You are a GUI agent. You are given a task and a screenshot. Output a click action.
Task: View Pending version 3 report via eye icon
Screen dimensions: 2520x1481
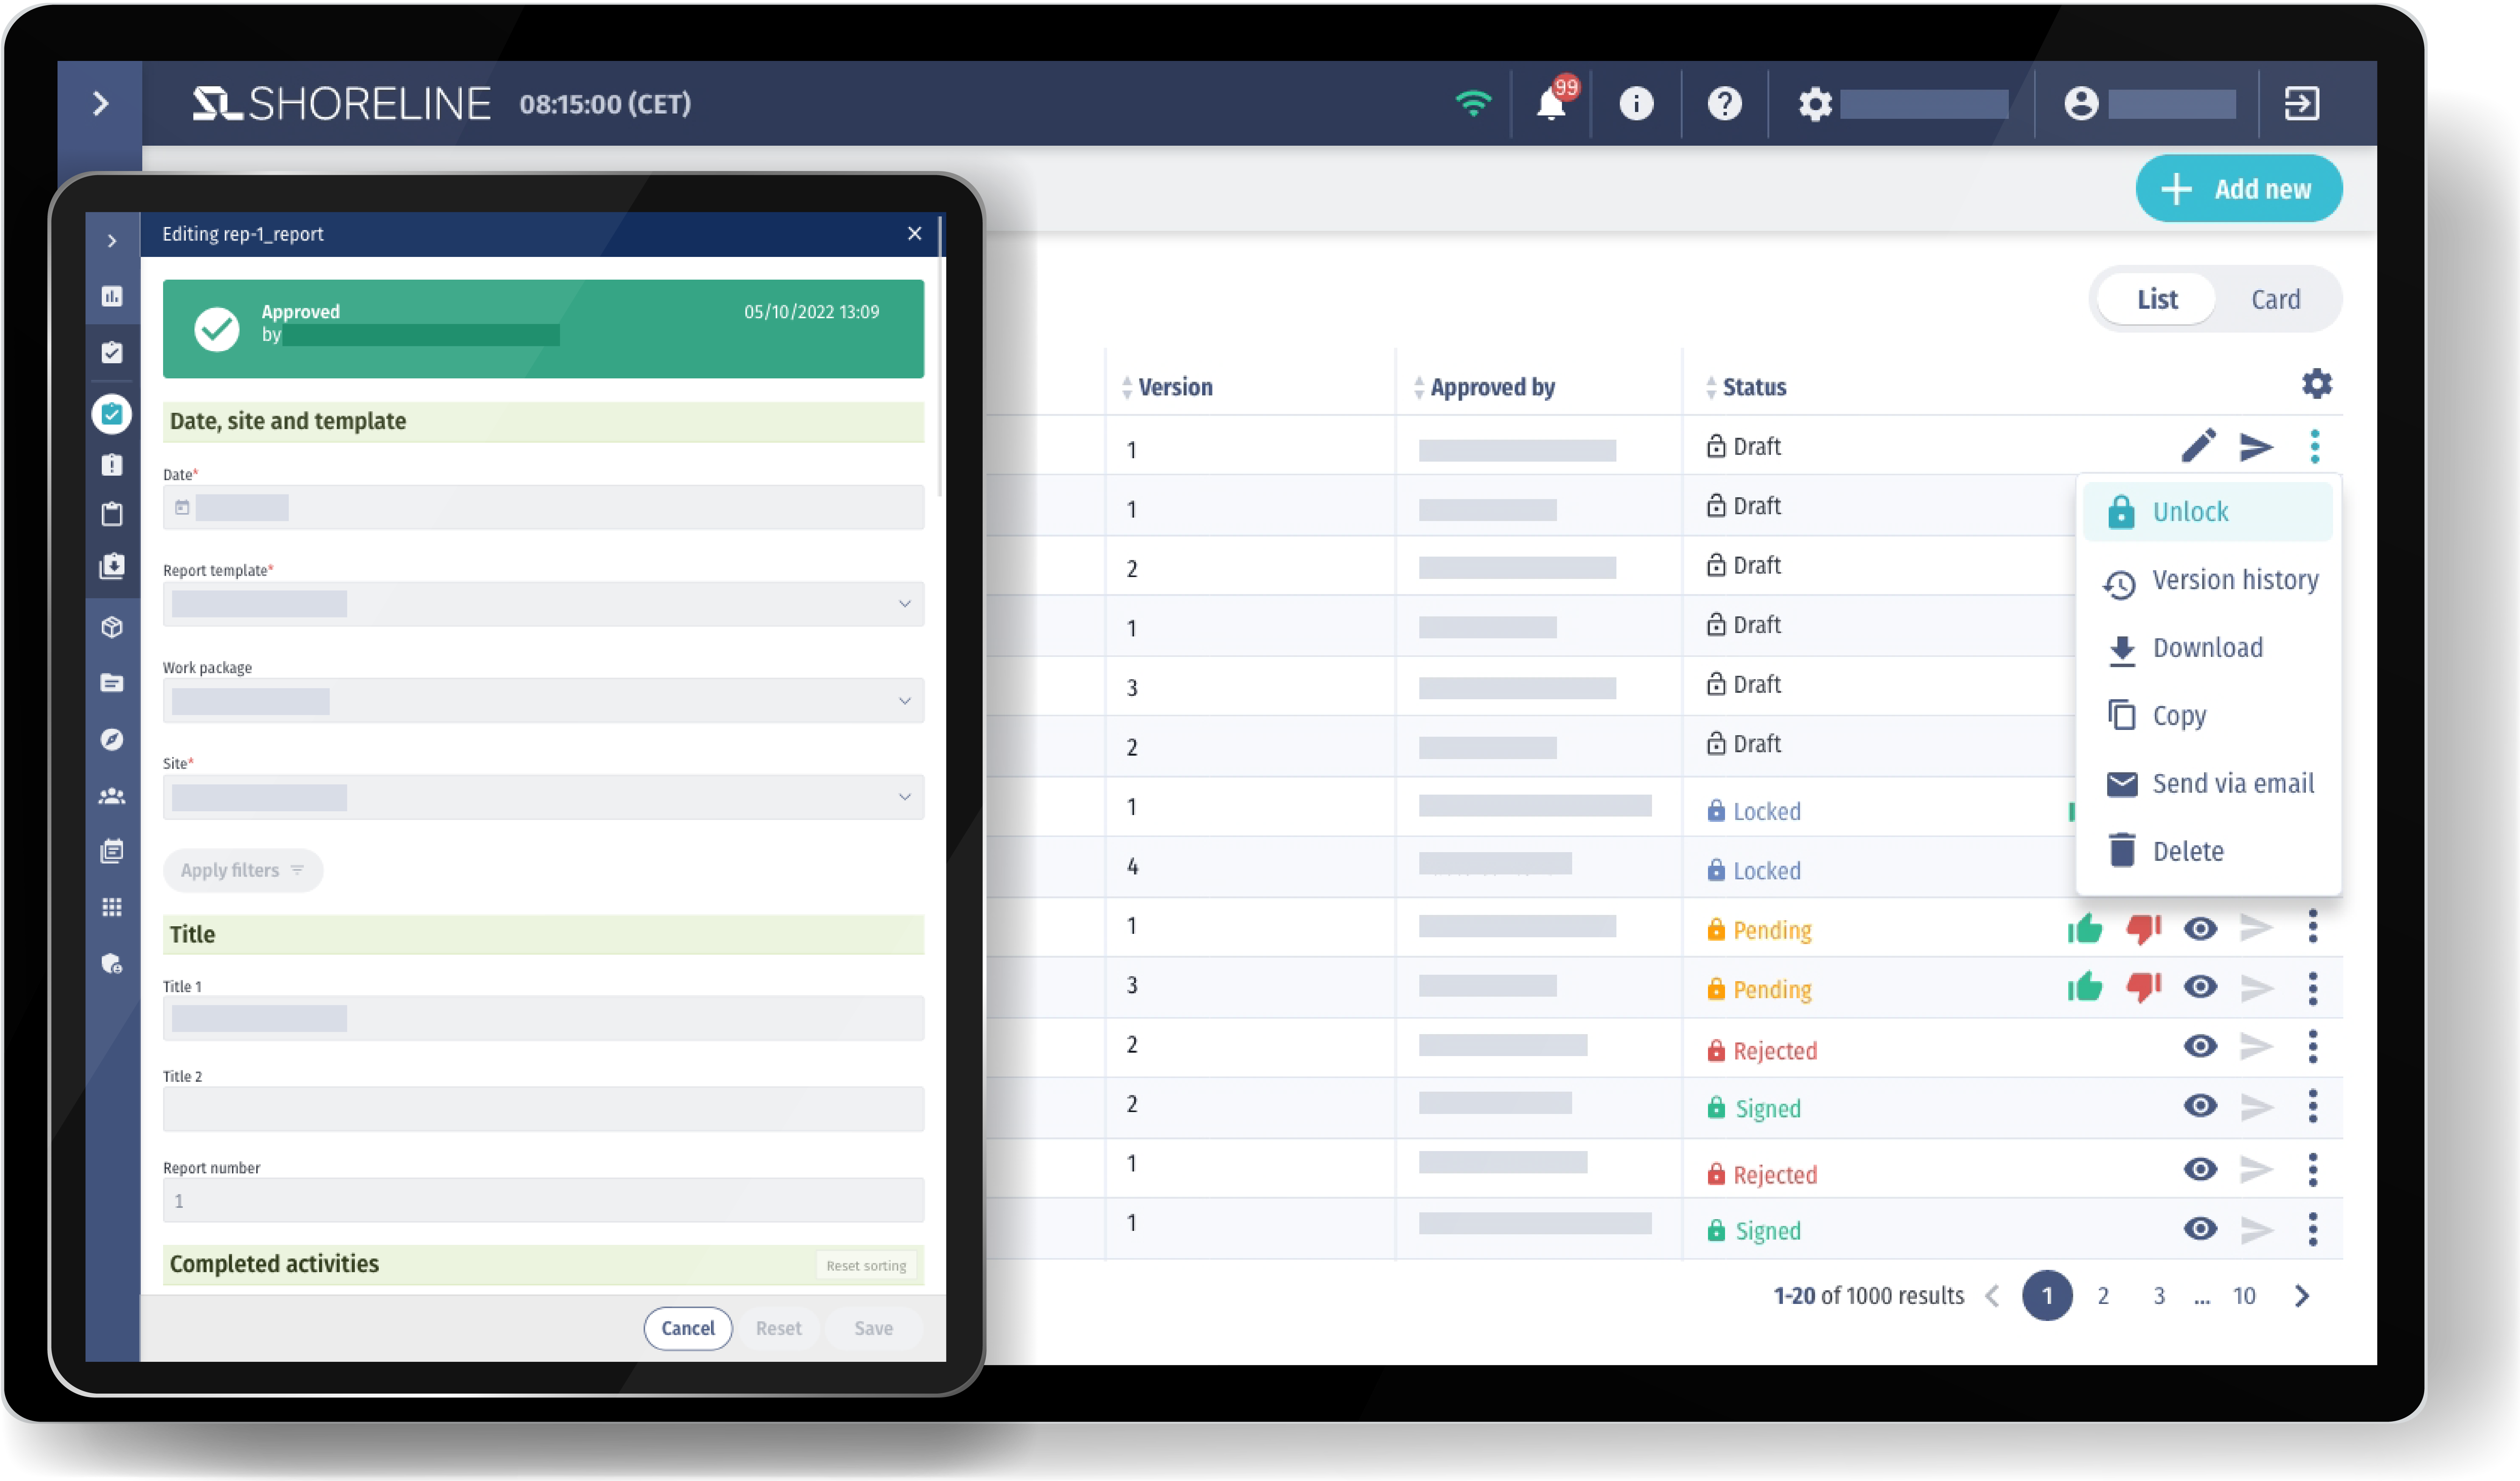tap(2200, 987)
